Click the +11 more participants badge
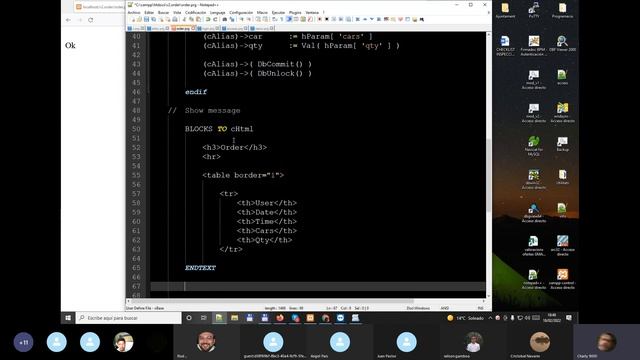640x360 pixels. [x=24, y=342]
